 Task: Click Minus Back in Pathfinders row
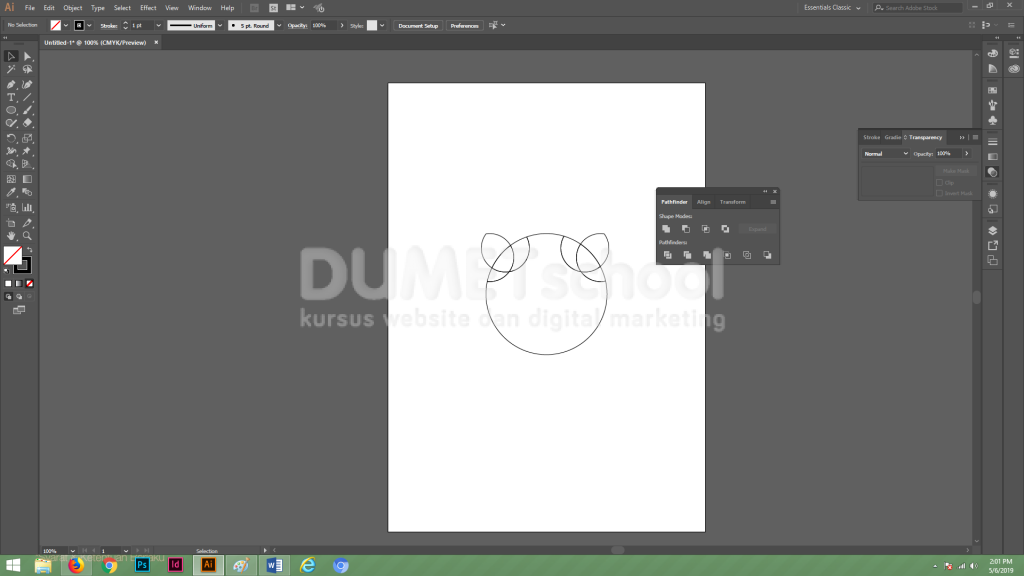[x=767, y=255]
